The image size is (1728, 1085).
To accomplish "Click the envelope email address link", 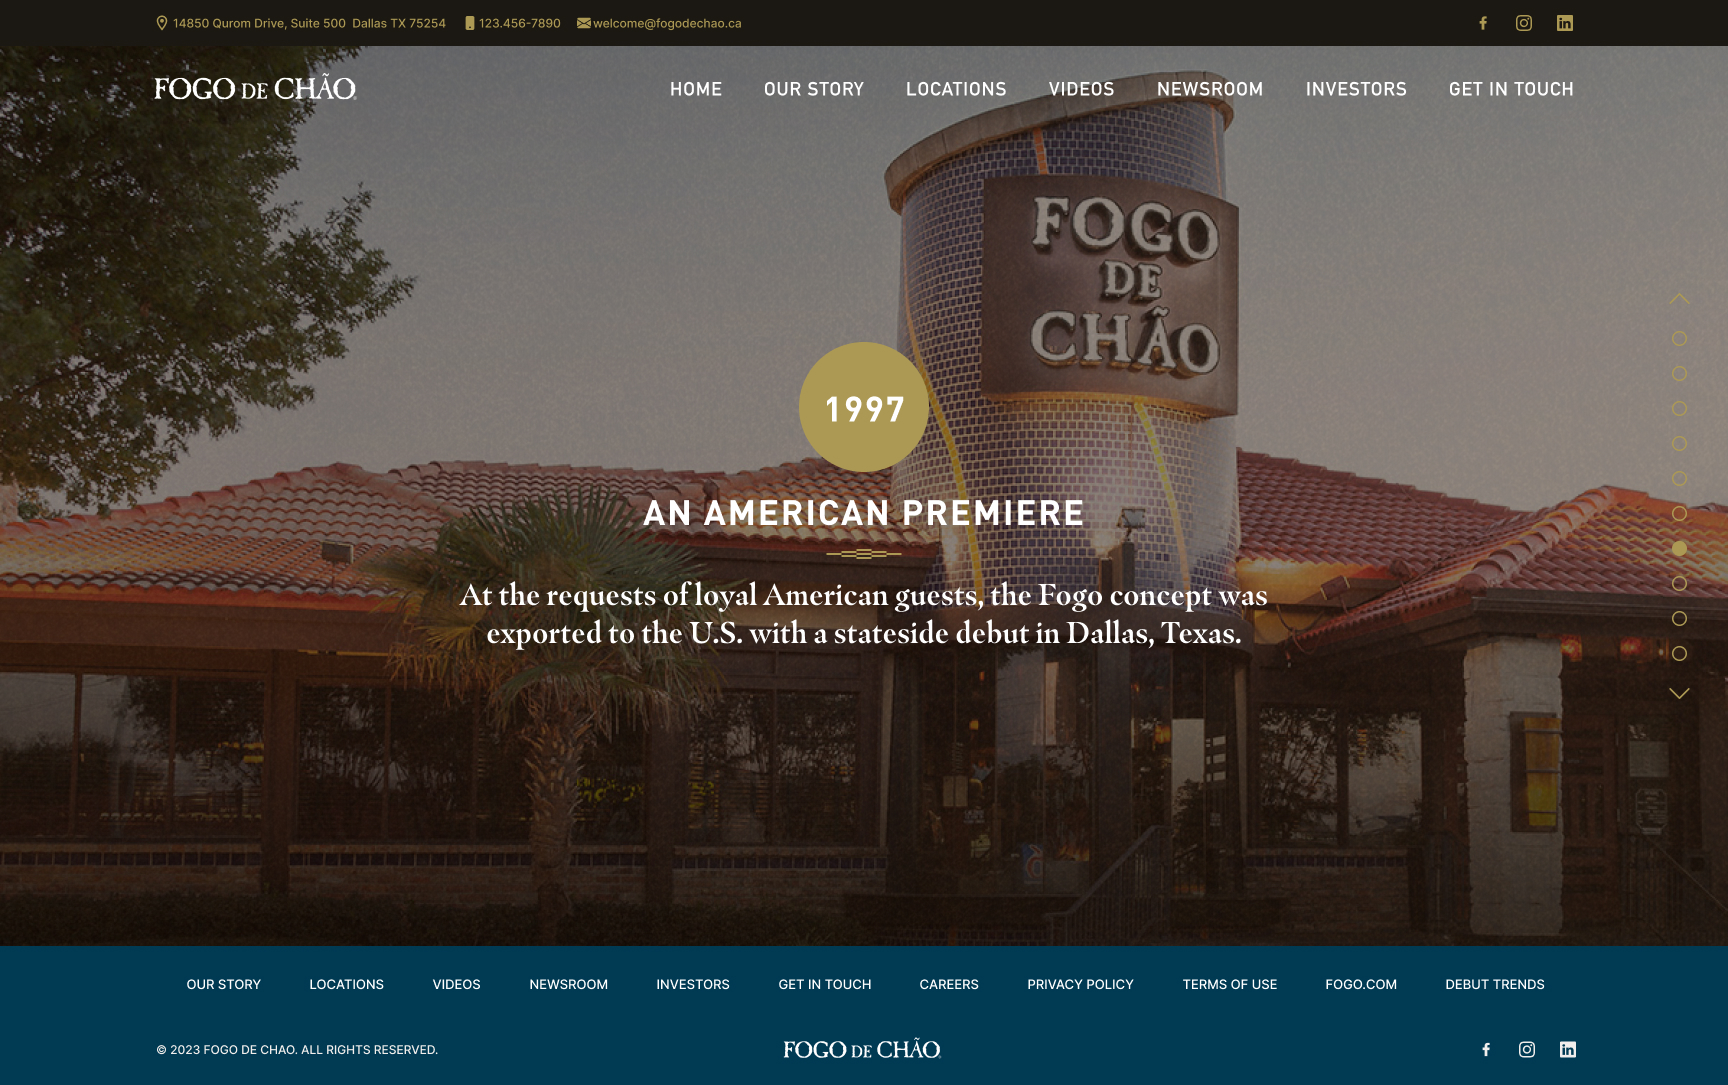I will (659, 23).
